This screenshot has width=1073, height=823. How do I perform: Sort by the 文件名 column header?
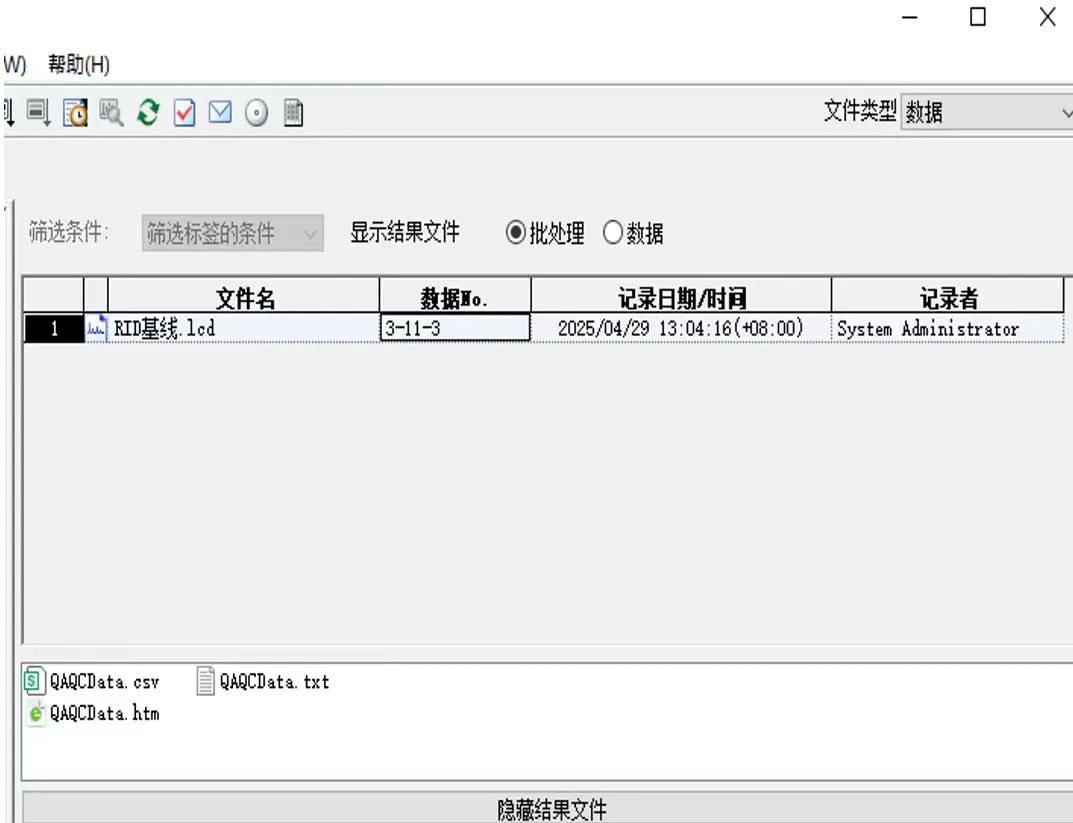coord(244,297)
